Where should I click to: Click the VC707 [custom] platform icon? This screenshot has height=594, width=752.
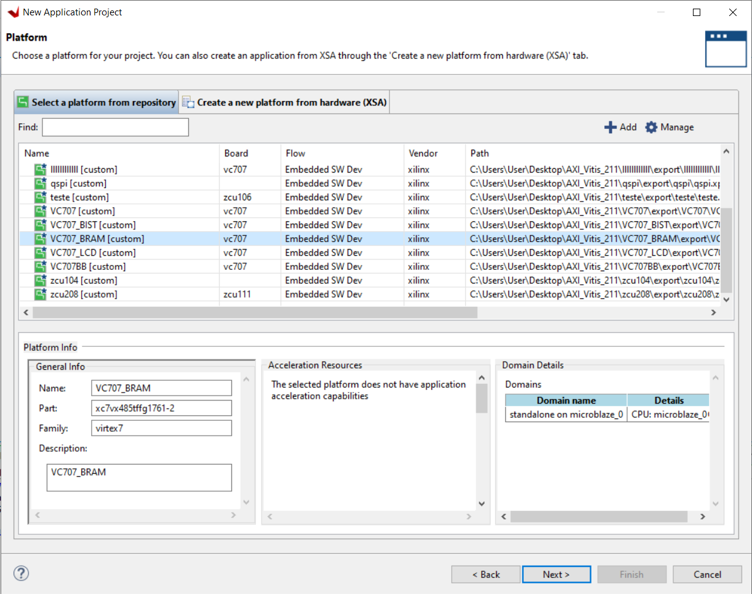coord(40,211)
